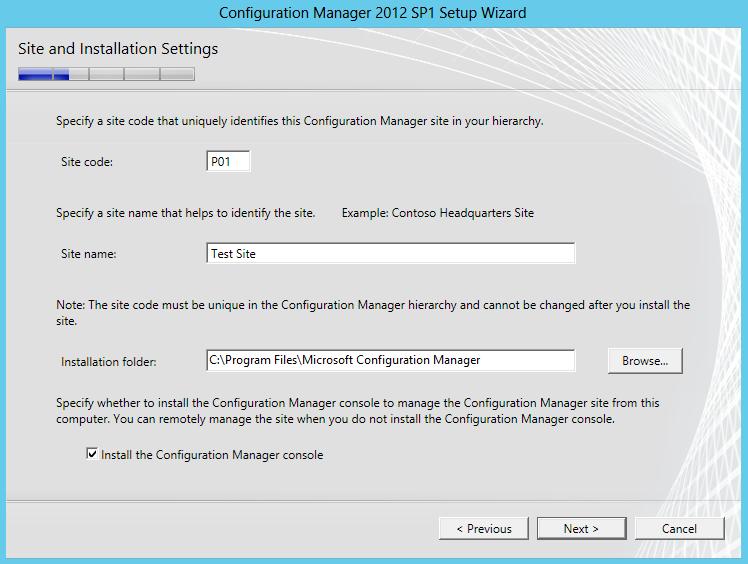This screenshot has height=564, width=748.
Task: Click the 'Example: Contoso Headquarters Site' text
Action: coord(438,213)
